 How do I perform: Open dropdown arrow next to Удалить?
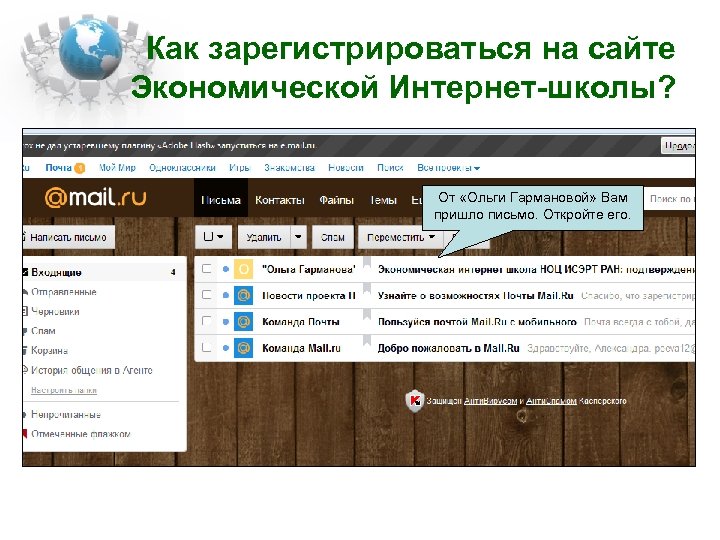click(x=298, y=237)
